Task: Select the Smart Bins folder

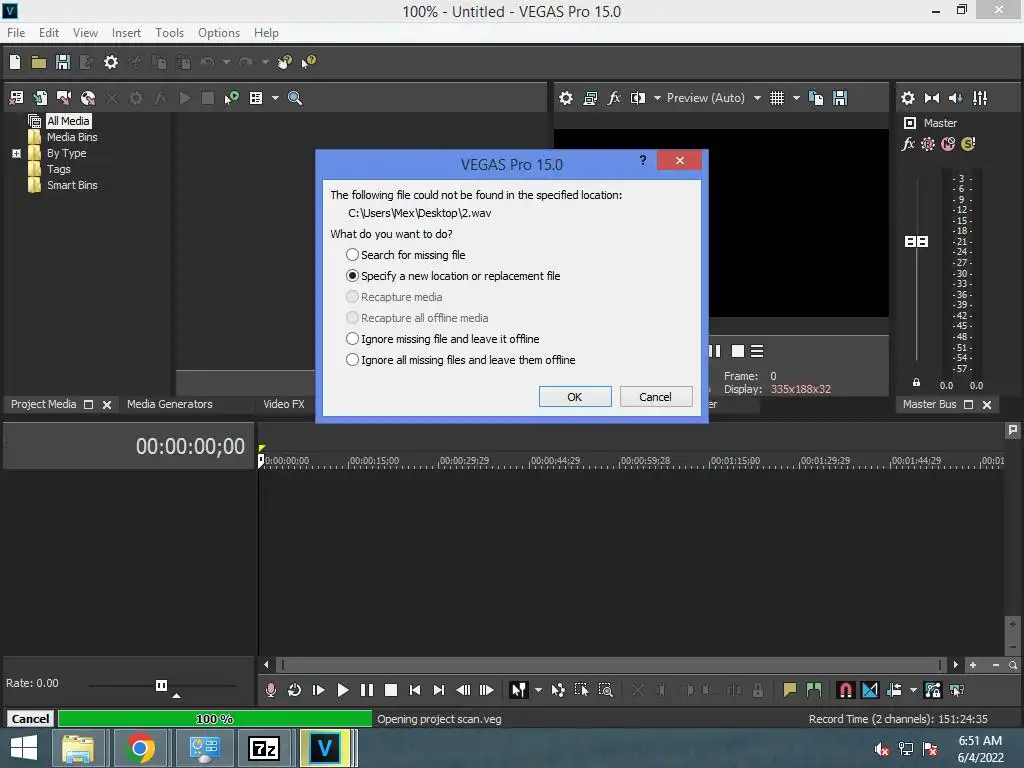Action: [x=72, y=185]
